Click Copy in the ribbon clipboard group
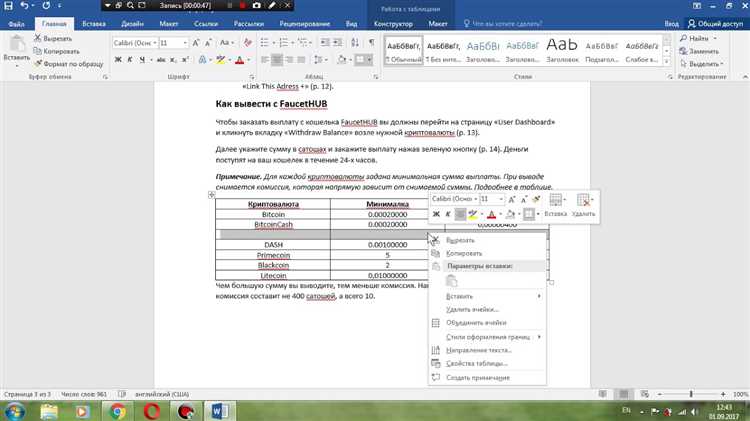 click(x=56, y=51)
